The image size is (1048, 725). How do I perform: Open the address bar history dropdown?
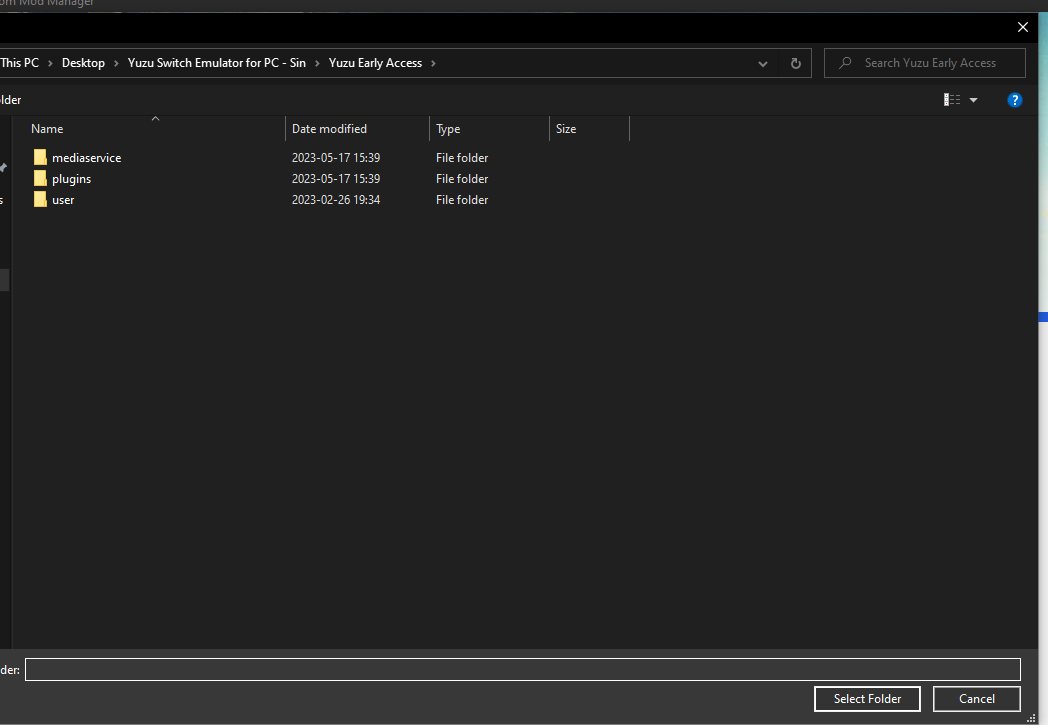762,63
